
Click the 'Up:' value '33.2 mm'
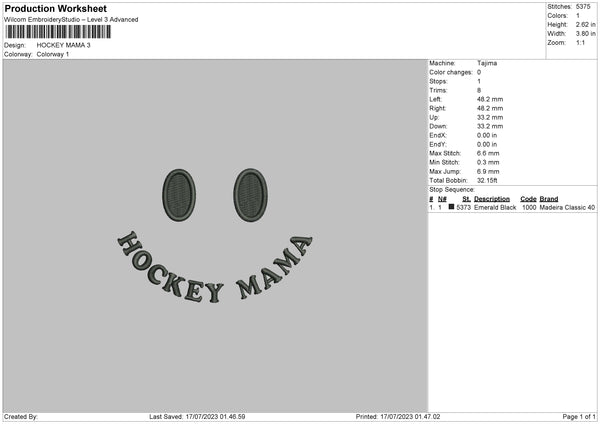490,117
